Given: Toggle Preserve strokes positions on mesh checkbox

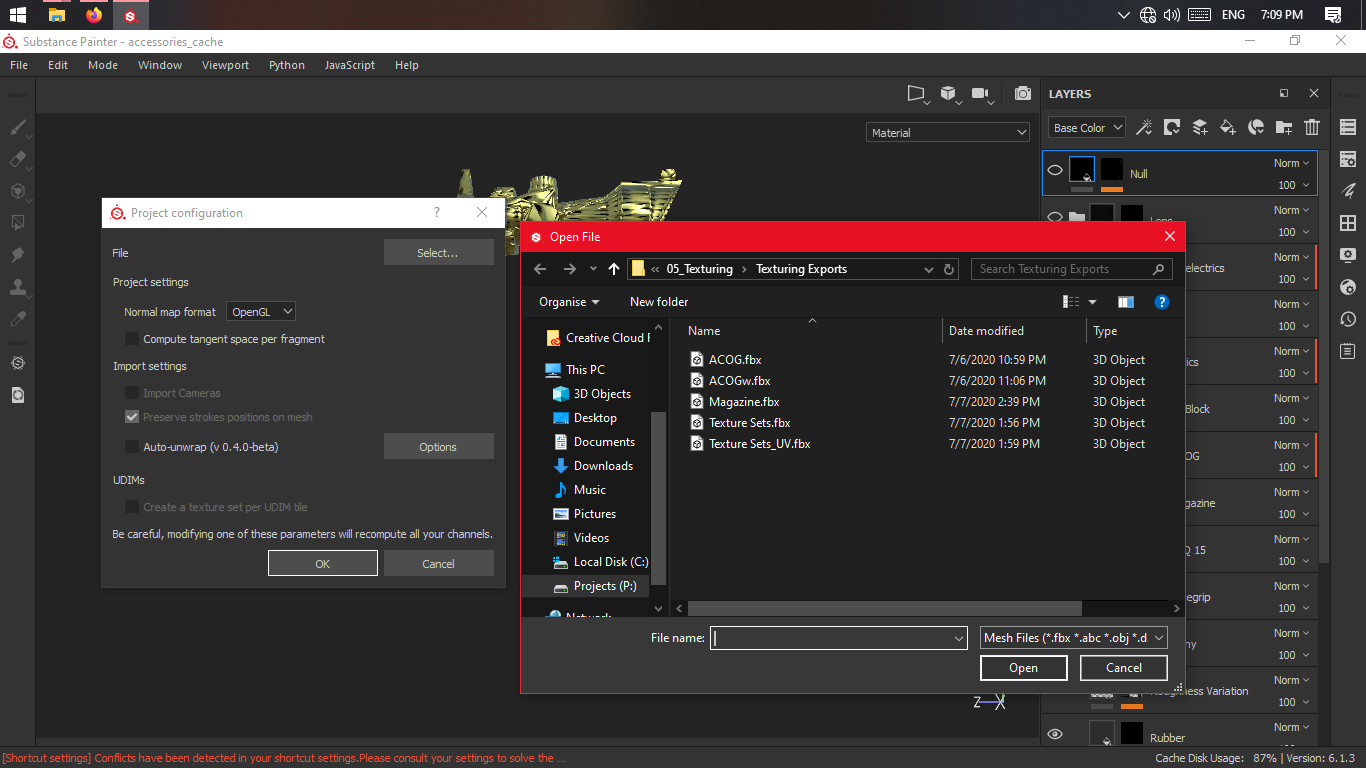Looking at the screenshot, I should click(x=132, y=417).
